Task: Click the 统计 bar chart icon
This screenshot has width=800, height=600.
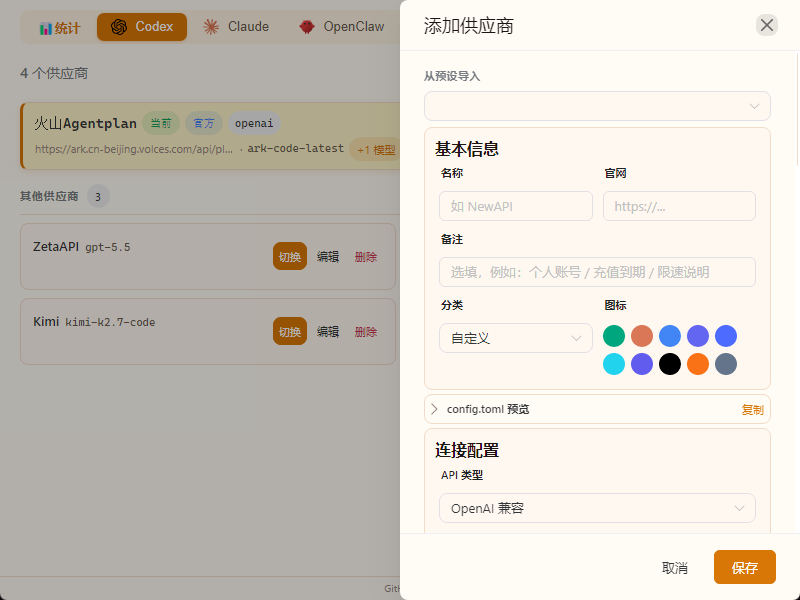Action: 46,29
